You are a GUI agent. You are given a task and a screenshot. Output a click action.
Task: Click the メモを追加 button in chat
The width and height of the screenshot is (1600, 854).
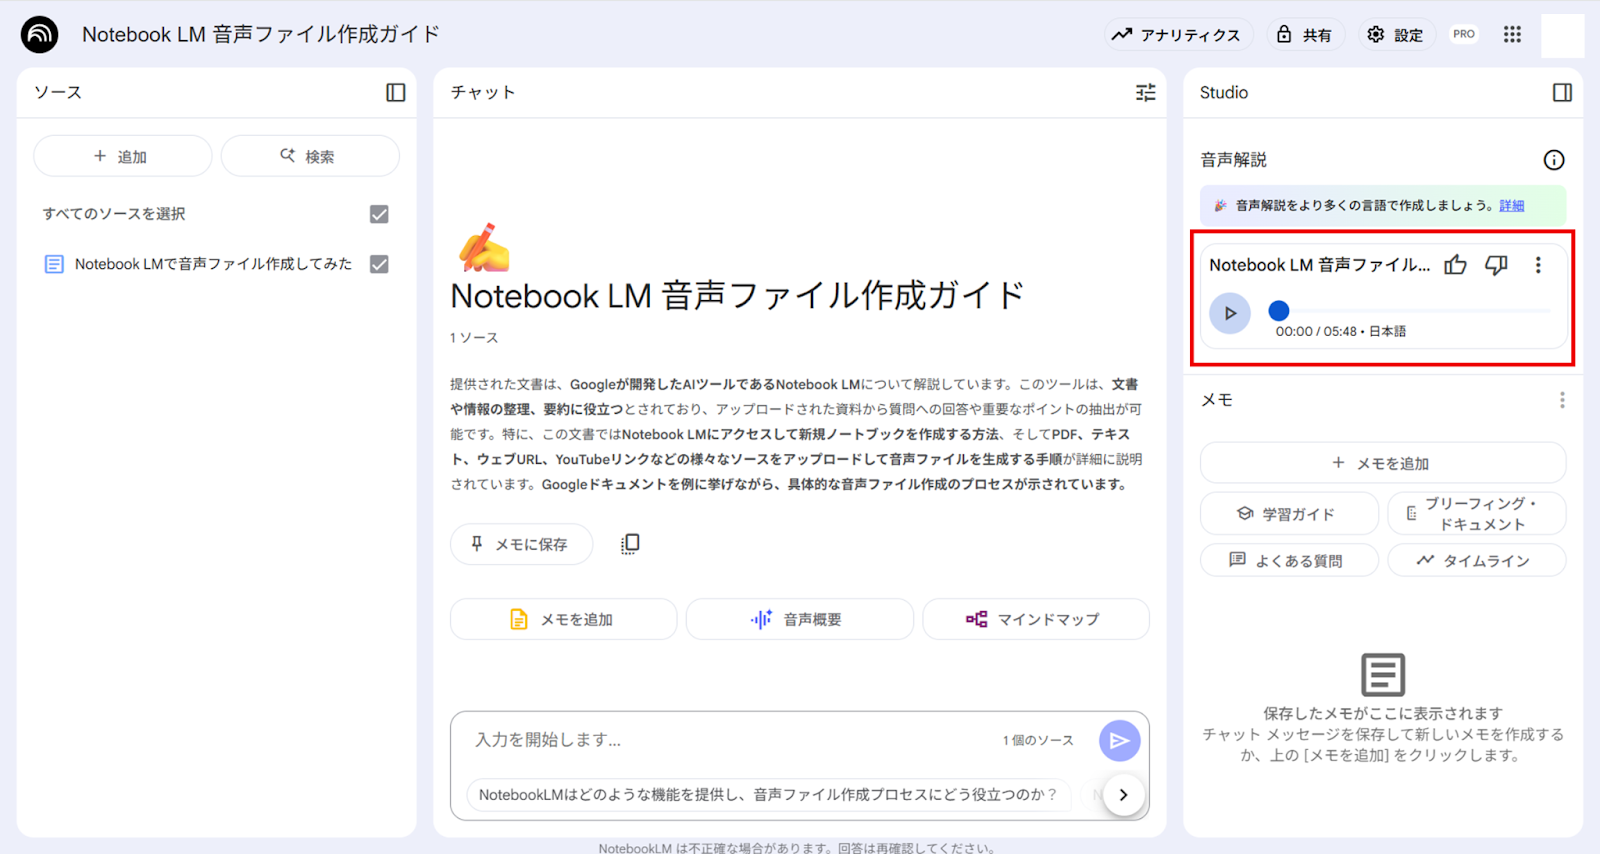tap(563, 619)
